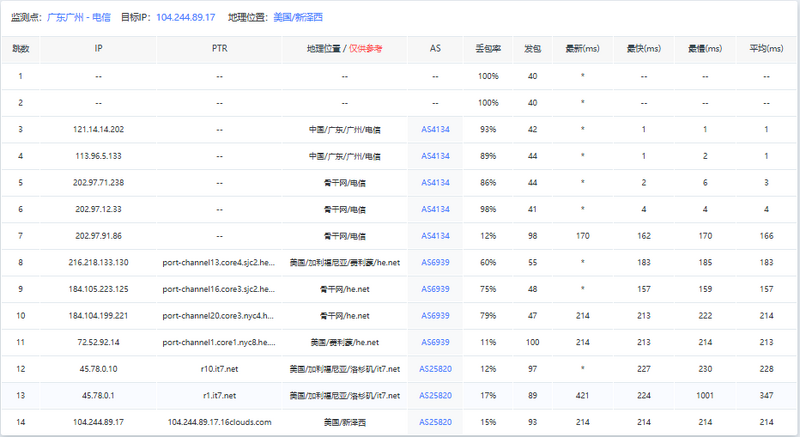Screen dimensions: 800x437
Task: Open AS6939 link for hop 184.104.199.221
Action: click(x=435, y=316)
